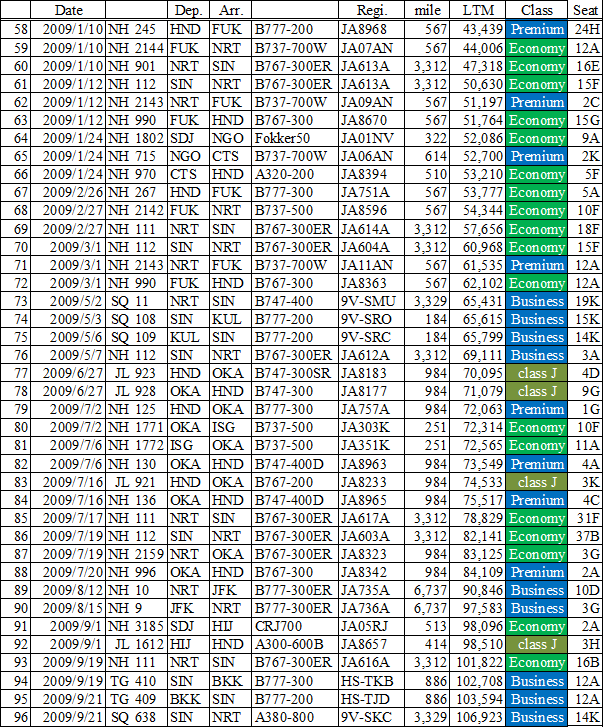Select LTM value 50,630

477,84
